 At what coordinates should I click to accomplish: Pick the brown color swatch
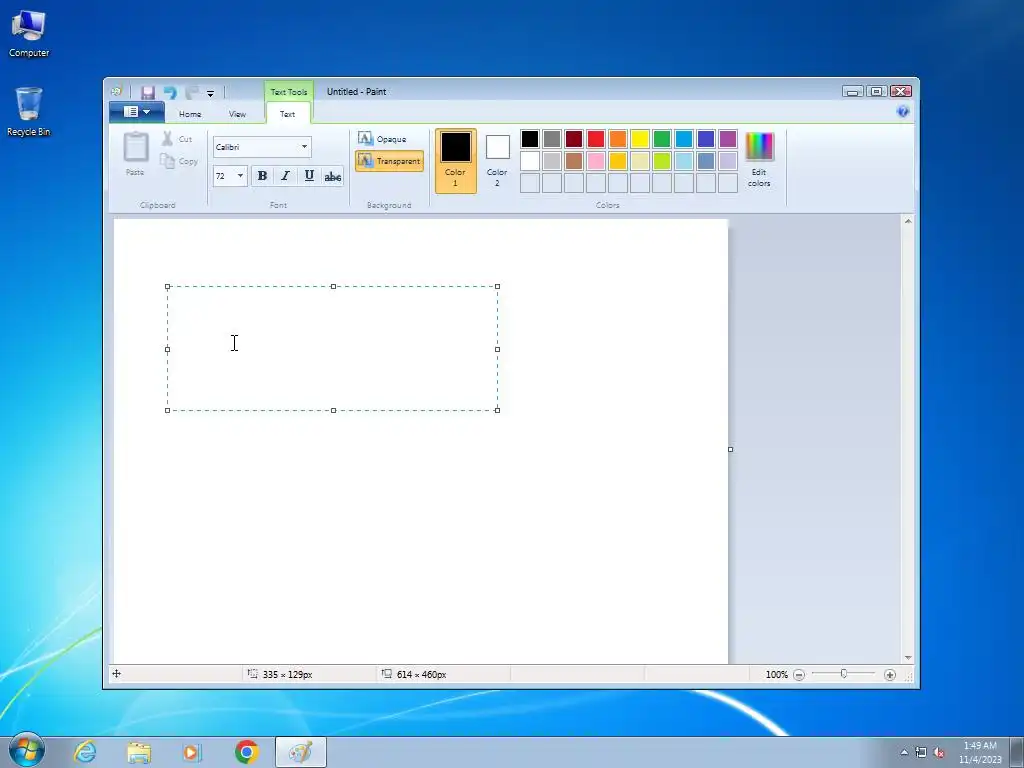point(573,161)
